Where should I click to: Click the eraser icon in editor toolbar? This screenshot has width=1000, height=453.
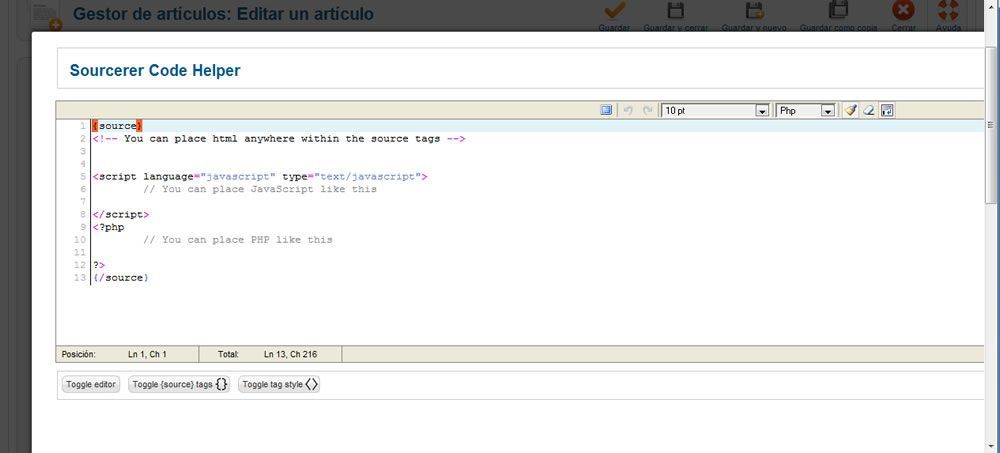[x=869, y=110]
